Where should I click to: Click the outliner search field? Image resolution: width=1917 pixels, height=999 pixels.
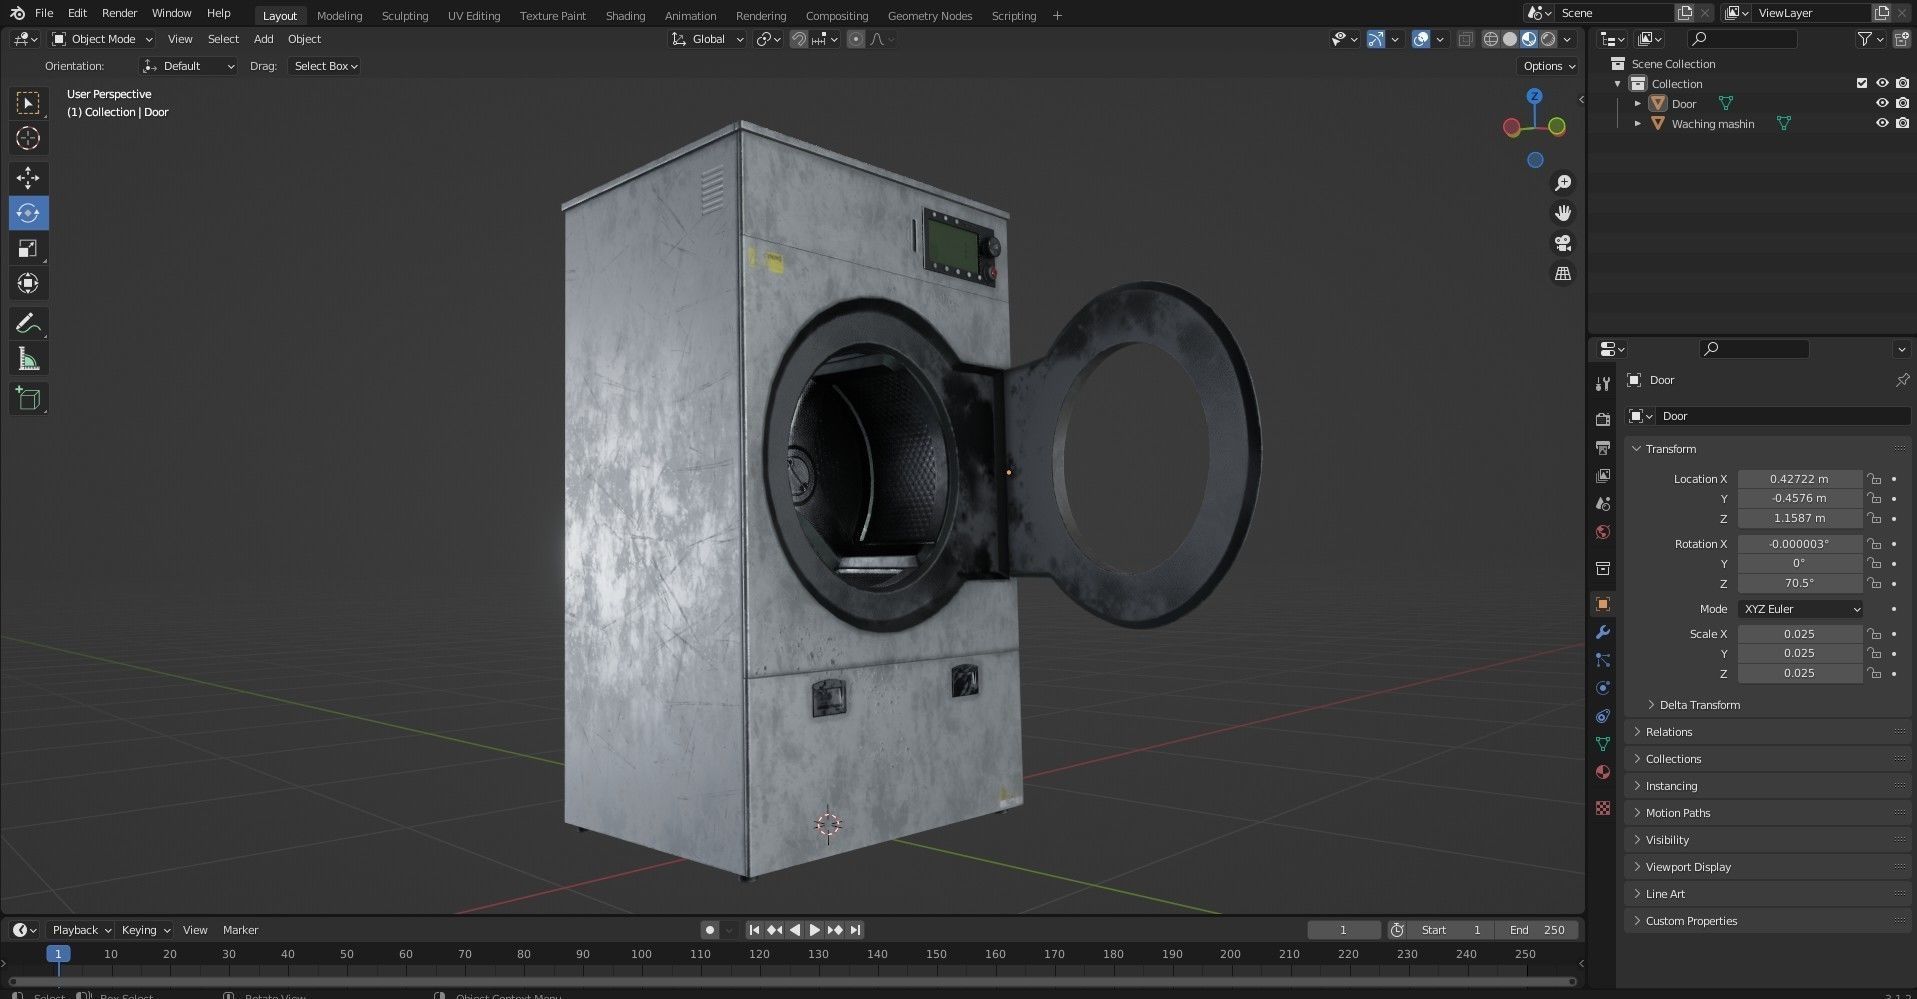pos(1742,39)
